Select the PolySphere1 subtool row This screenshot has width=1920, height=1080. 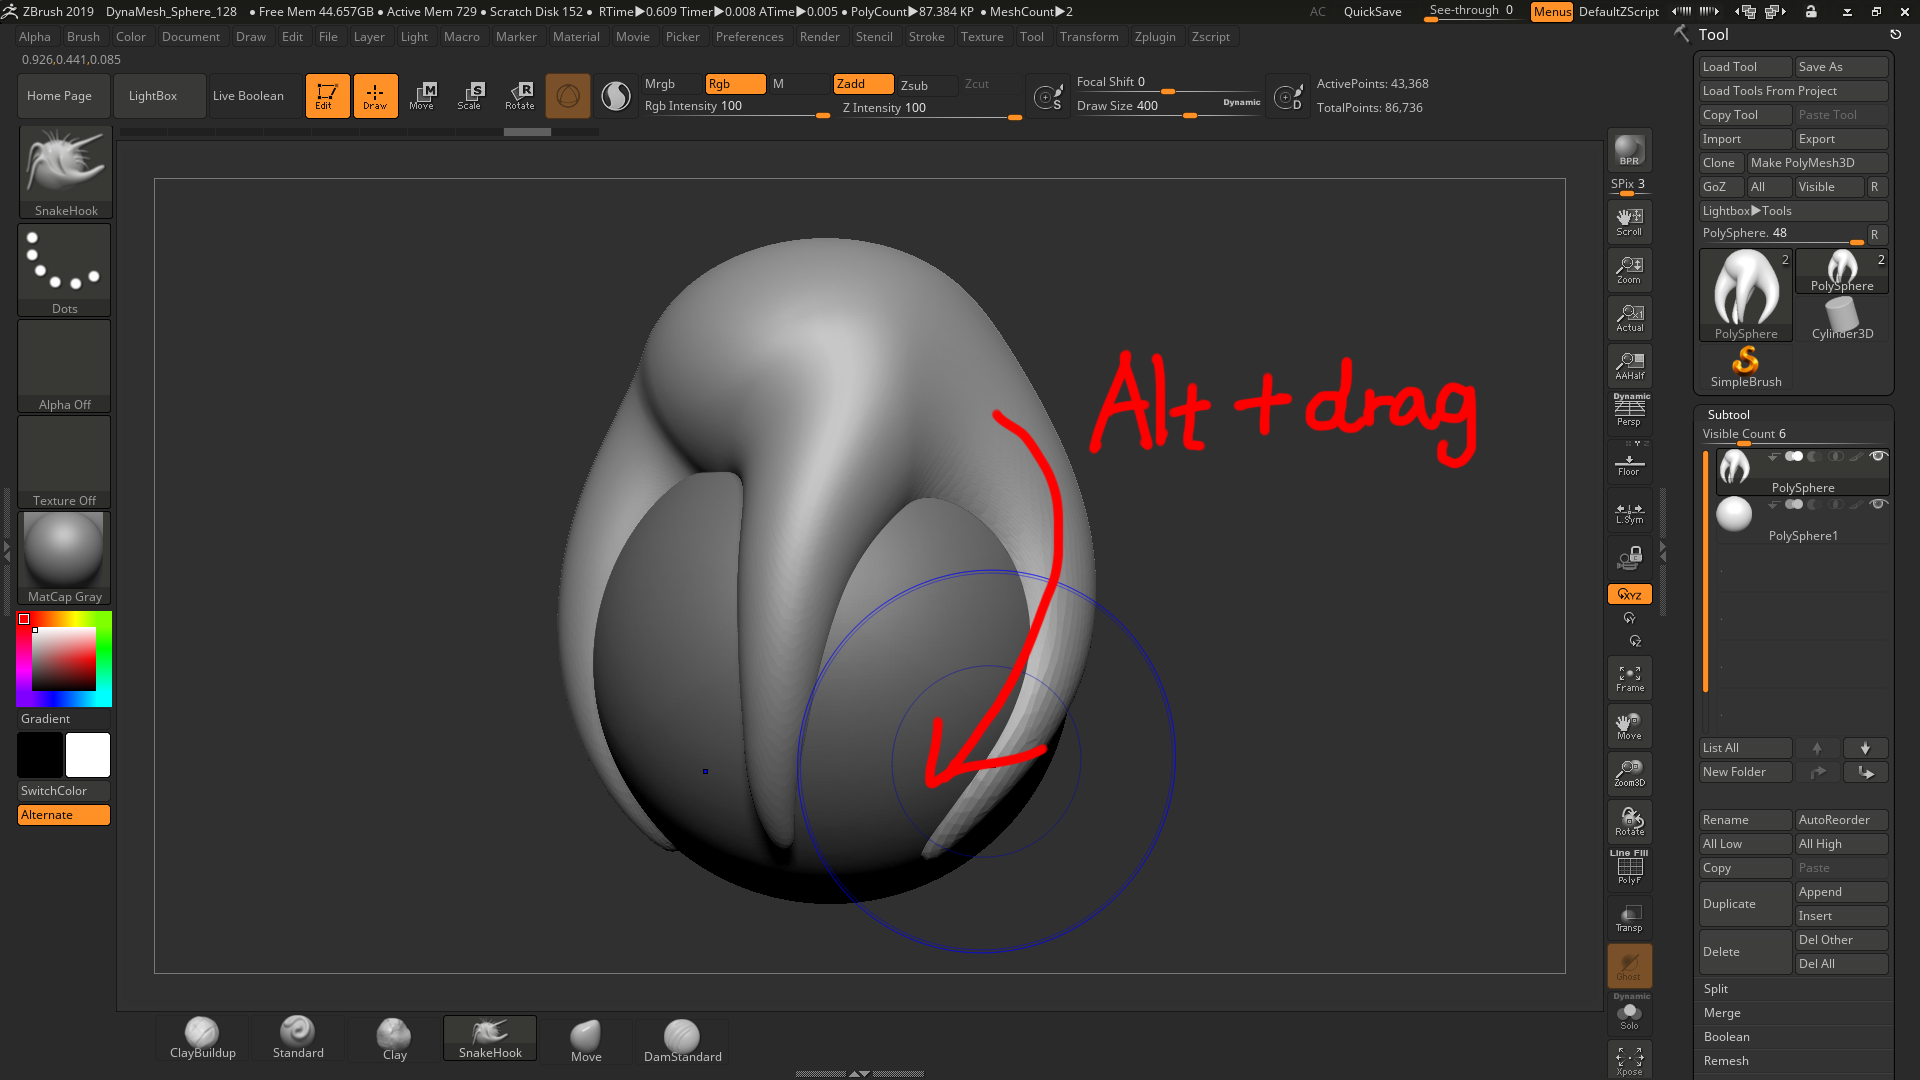click(x=1802, y=520)
